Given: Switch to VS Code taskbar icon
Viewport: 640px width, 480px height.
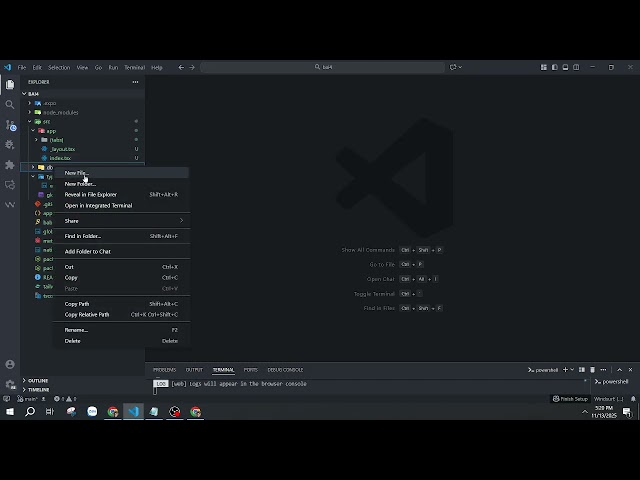Looking at the screenshot, I should click(x=133, y=411).
